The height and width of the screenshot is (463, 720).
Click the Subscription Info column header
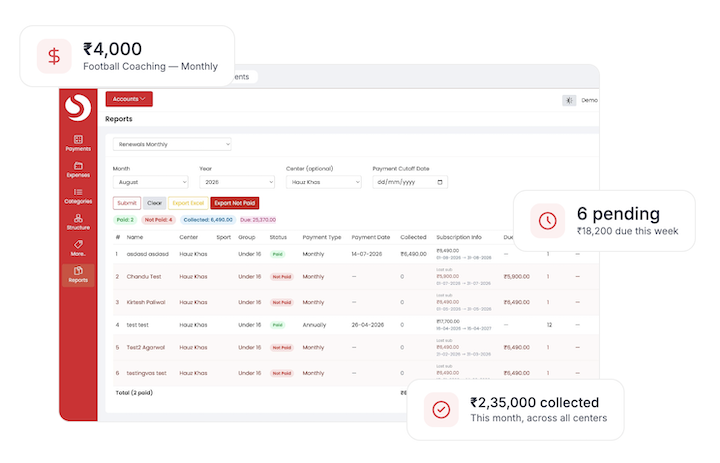coord(459,237)
